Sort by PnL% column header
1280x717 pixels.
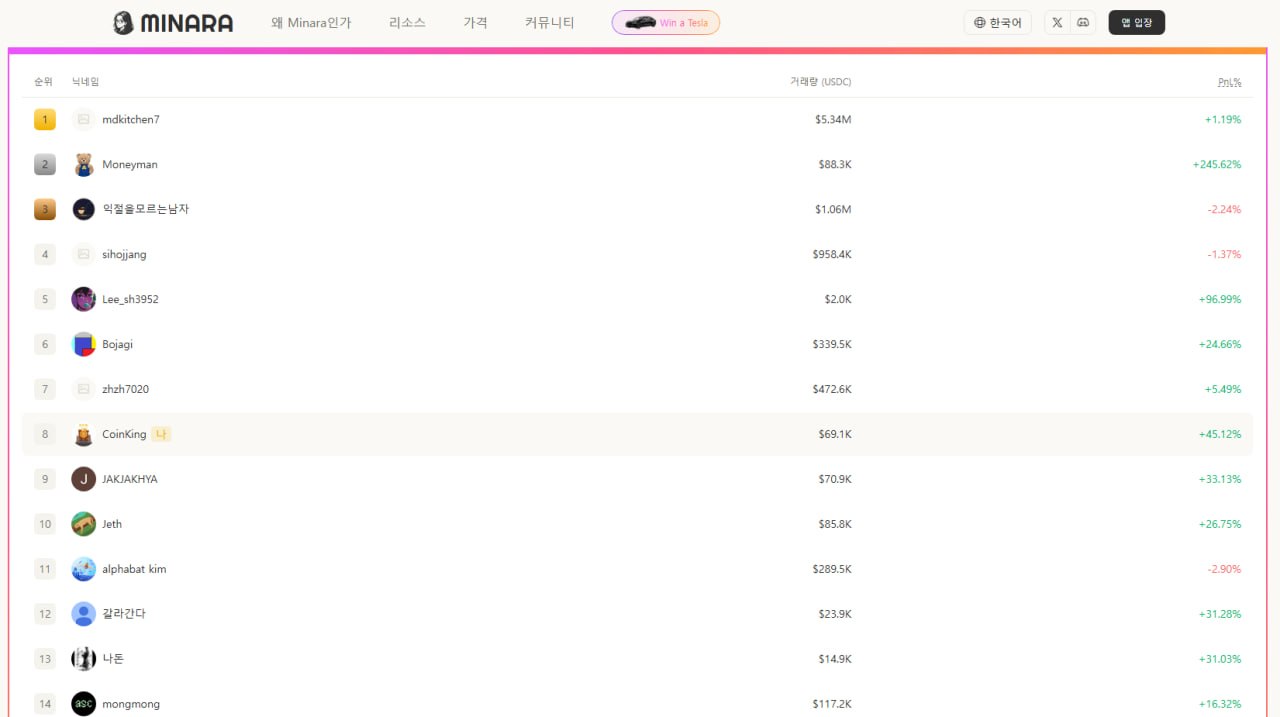point(1229,82)
